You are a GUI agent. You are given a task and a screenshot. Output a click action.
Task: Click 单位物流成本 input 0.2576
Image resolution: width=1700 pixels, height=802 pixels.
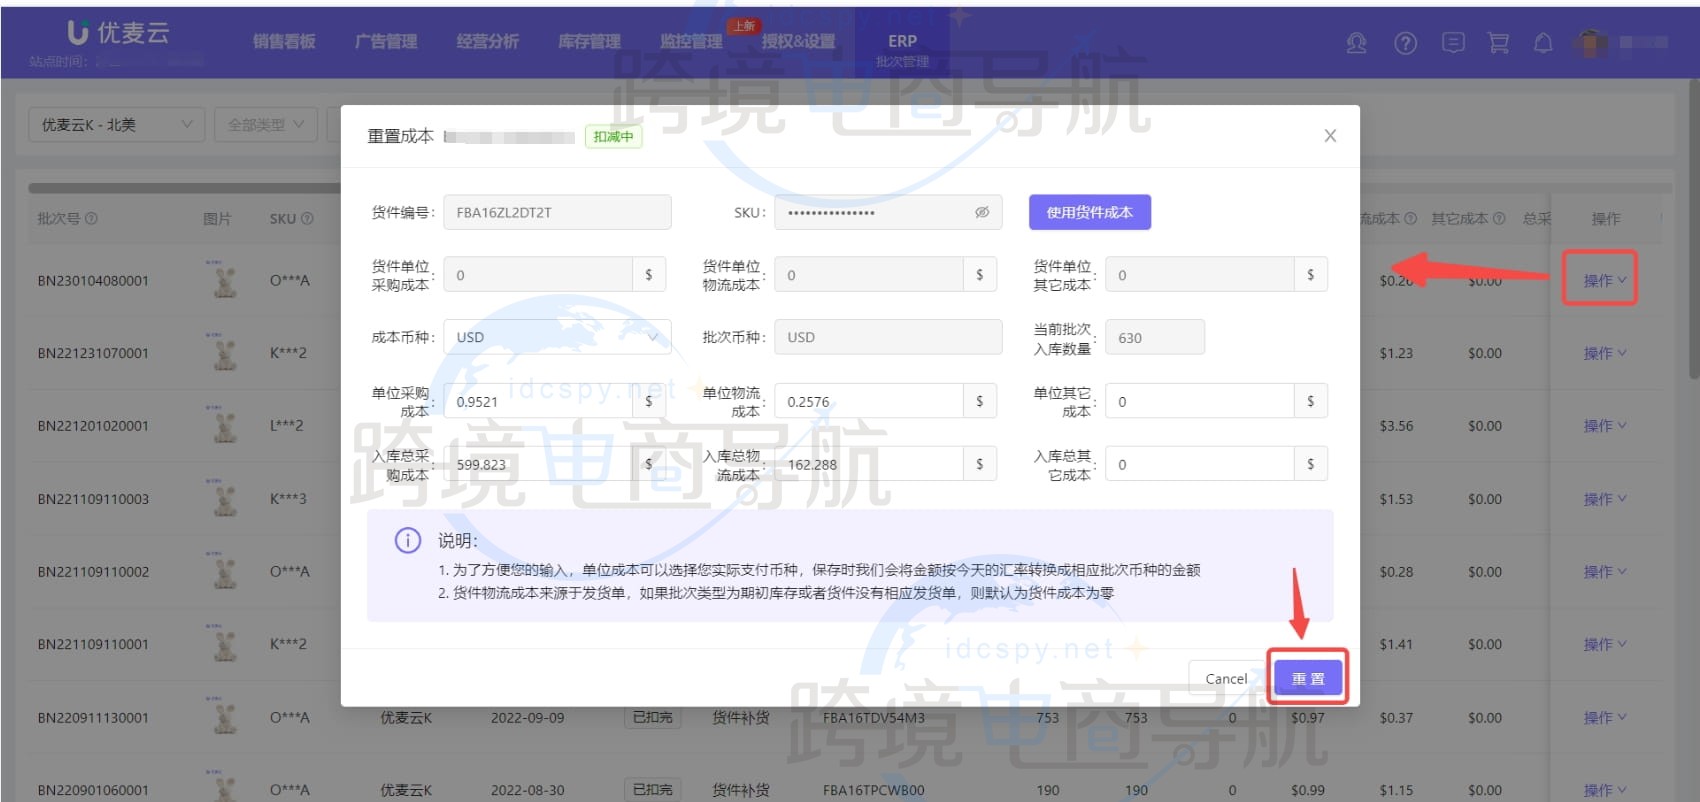(x=869, y=401)
